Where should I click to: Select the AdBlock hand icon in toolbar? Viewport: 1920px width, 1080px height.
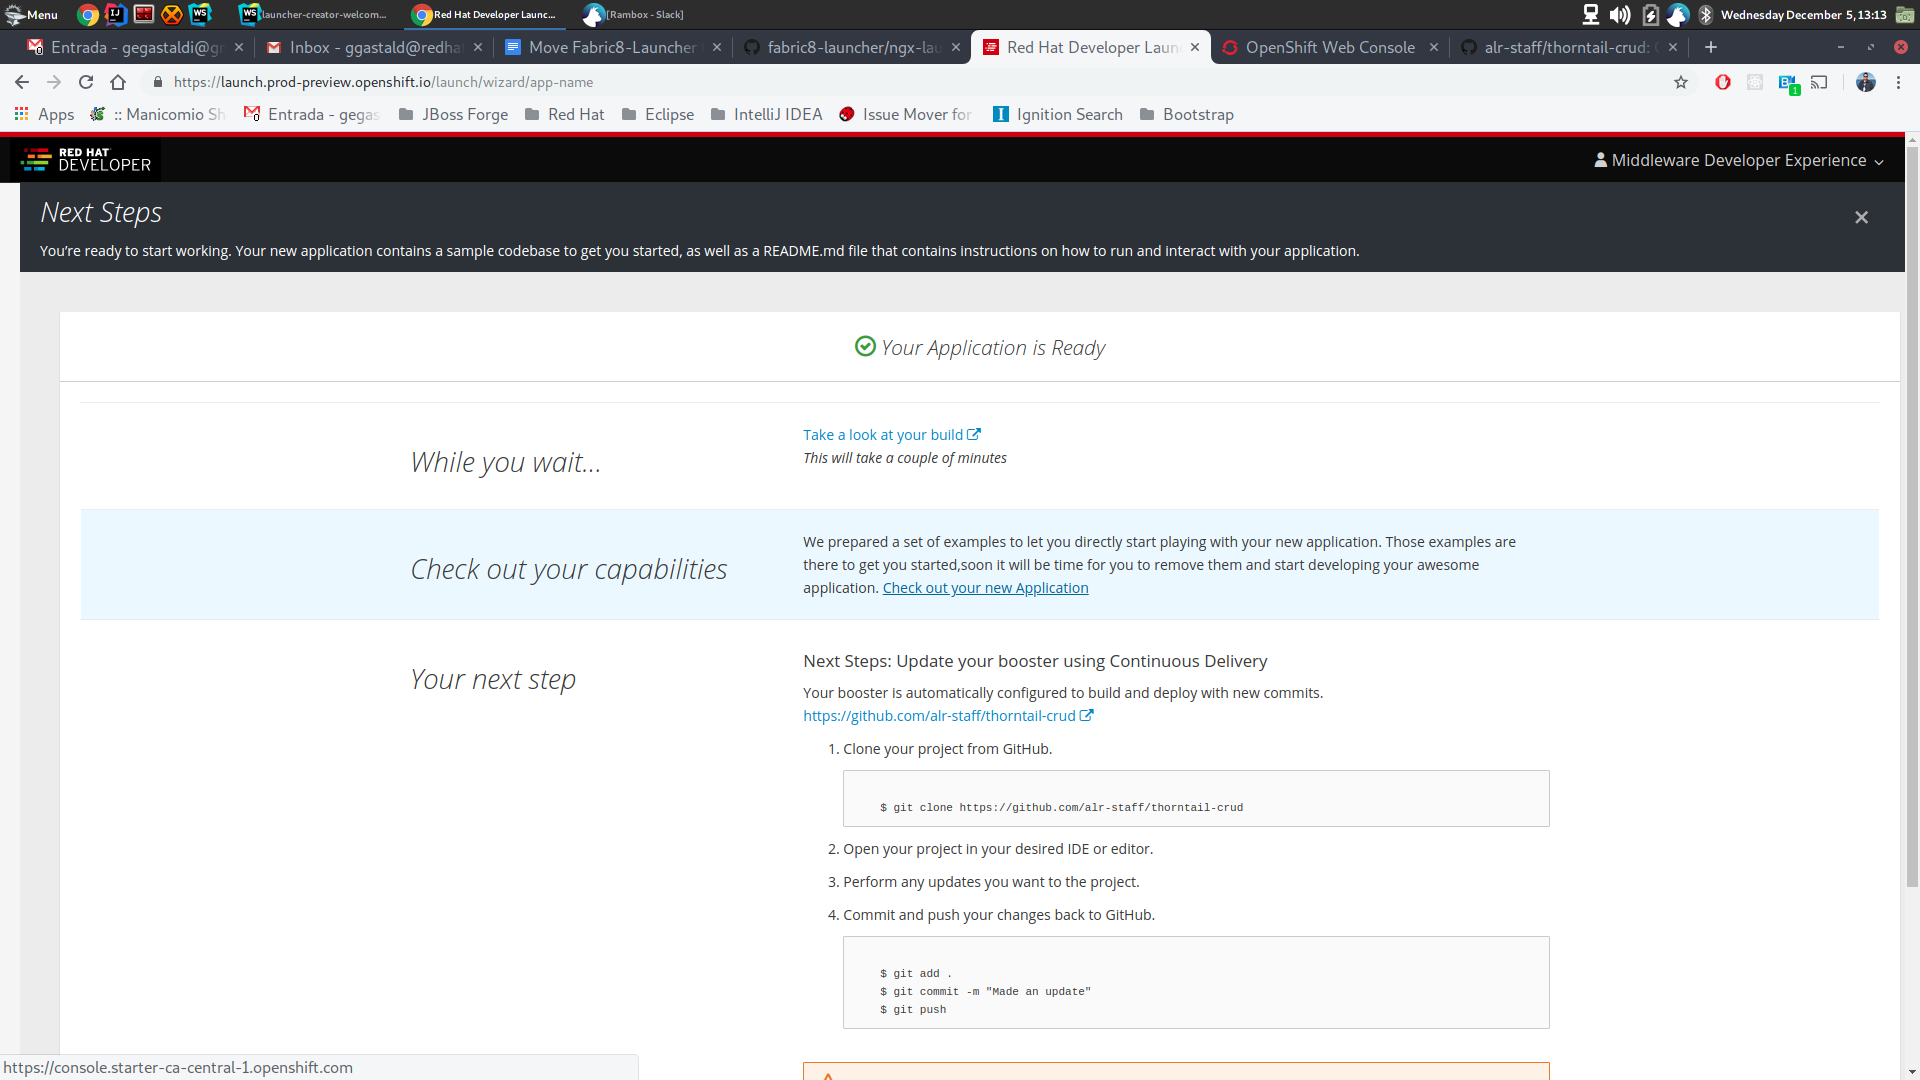tap(1722, 82)
